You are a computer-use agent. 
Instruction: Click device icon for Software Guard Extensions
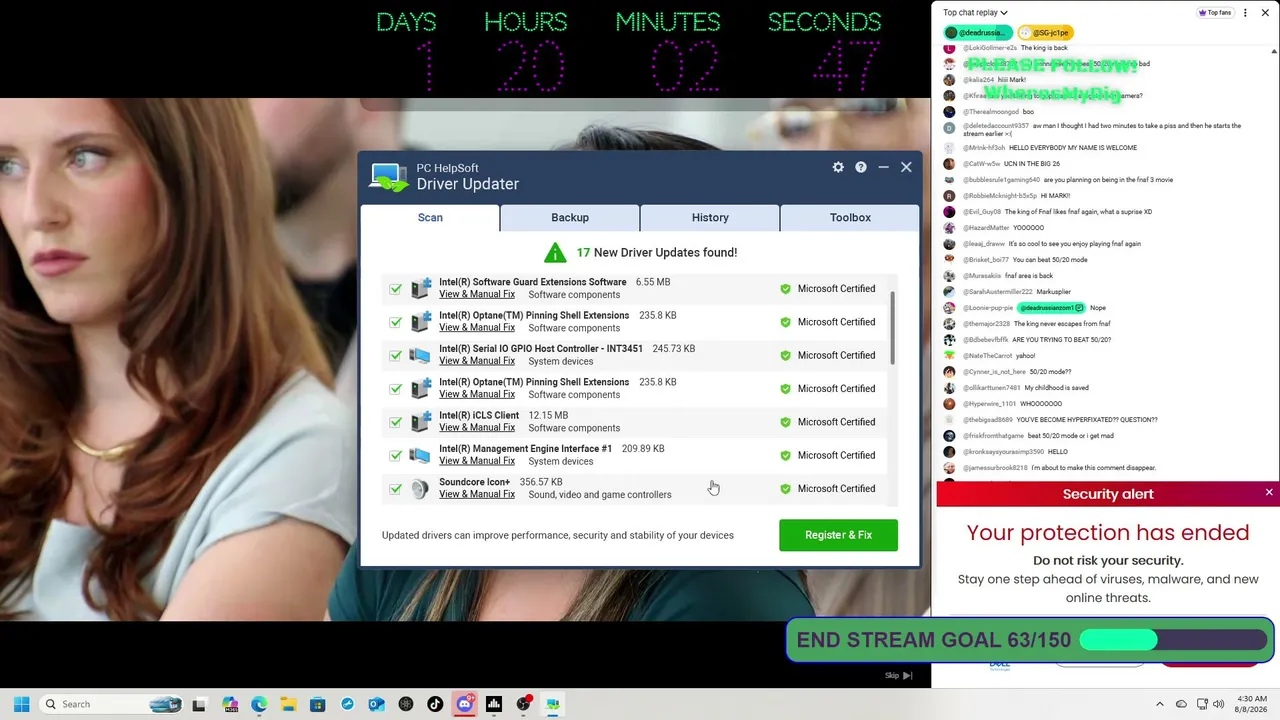click(421, 288)
